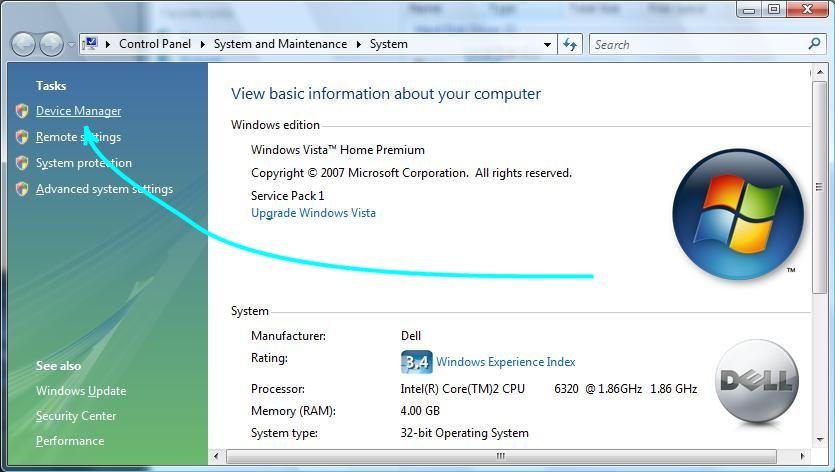Open Advanced system settings
Image resolution: width=835 pixels, height=472 pixels.
click(104, 189)
